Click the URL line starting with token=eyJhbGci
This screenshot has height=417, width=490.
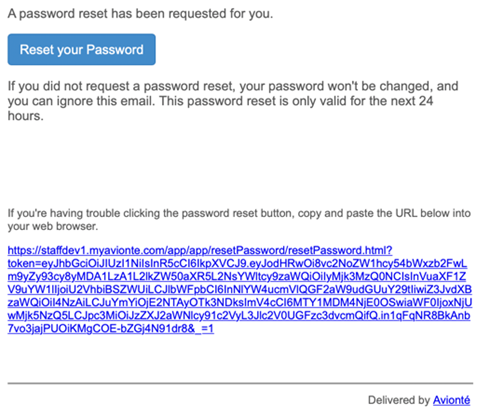(237, 263)
